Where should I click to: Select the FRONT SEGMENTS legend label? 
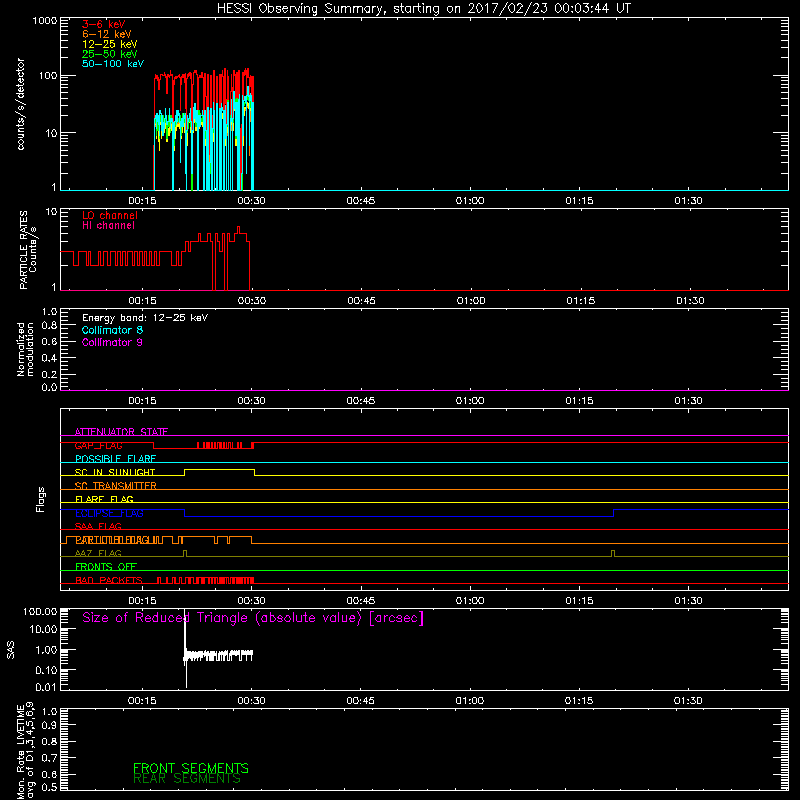coord(191,768)
